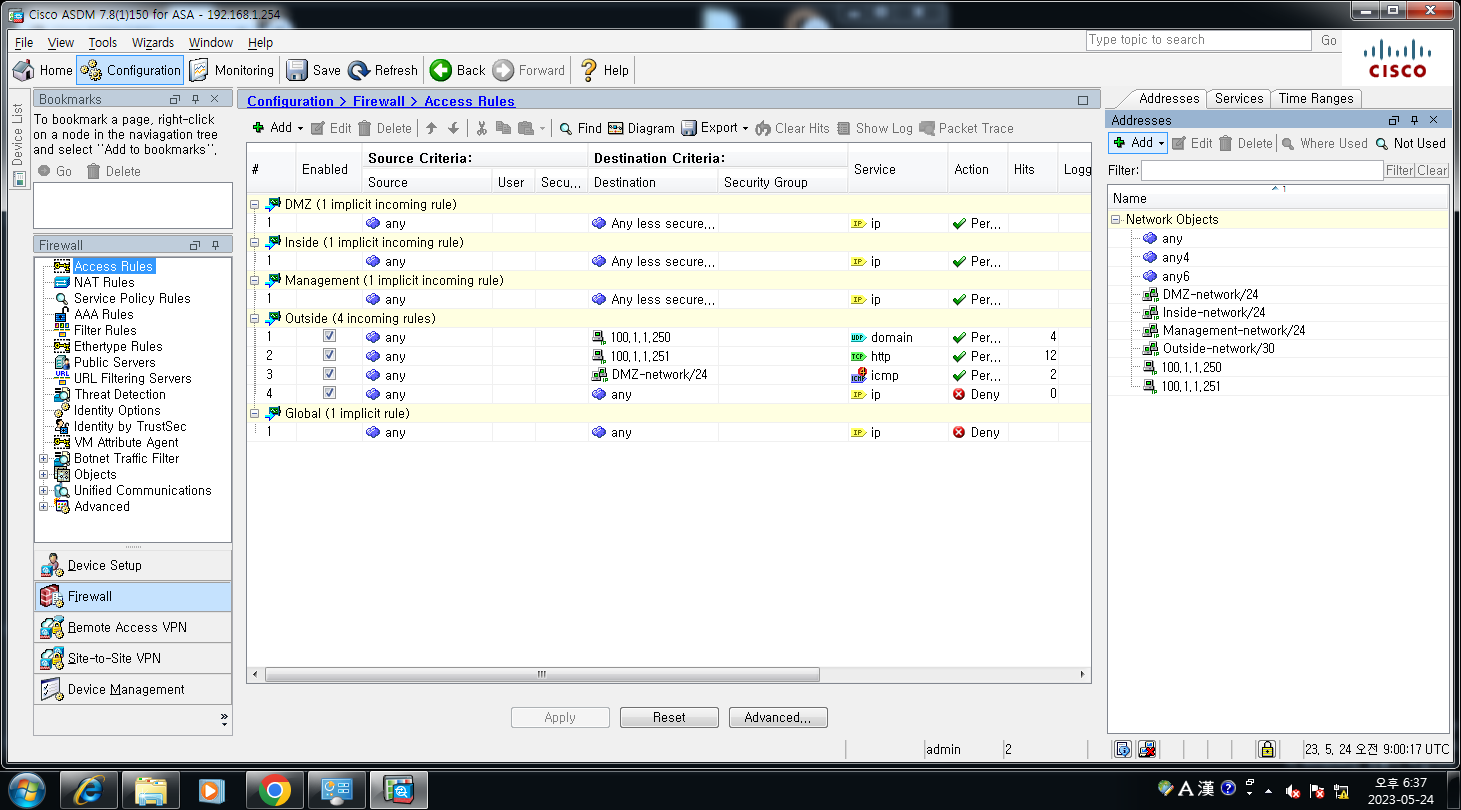Viewport: 1461px width, 810px height.
Task: Expand Botnet Traffic Filter node
Action: coord(43,458)
